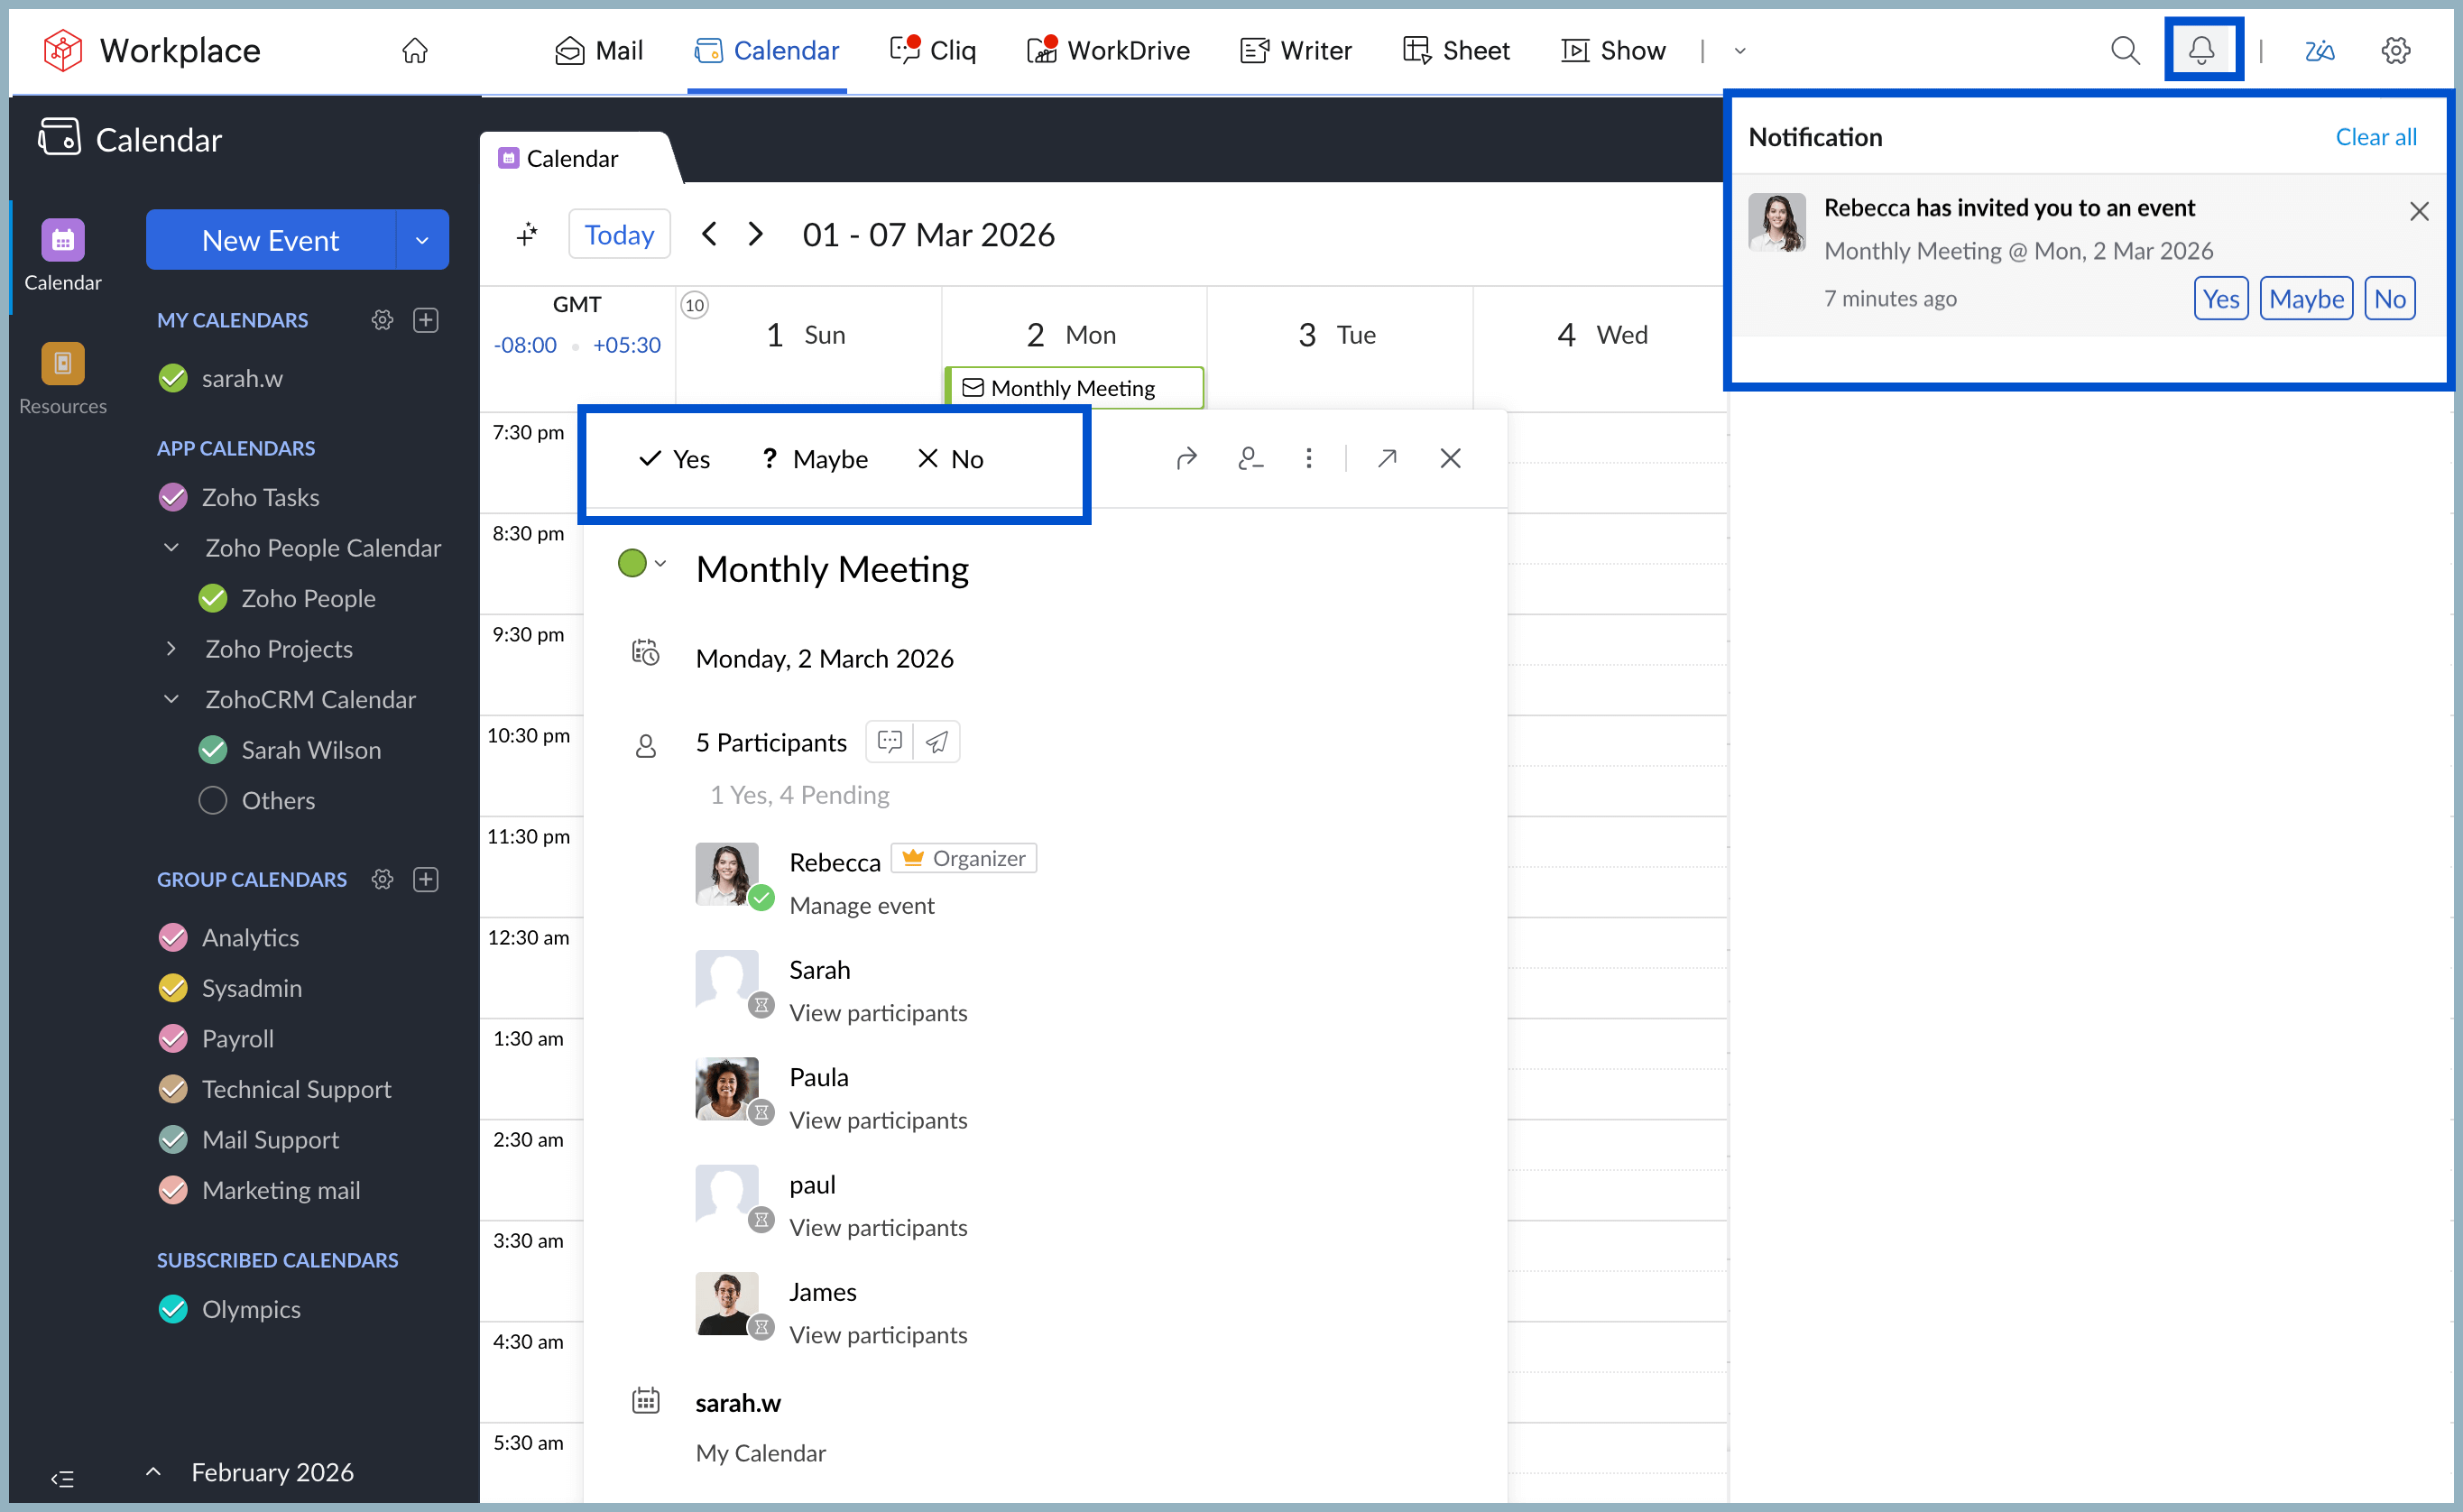Click the notification bell icon

tap(2201, 50)
